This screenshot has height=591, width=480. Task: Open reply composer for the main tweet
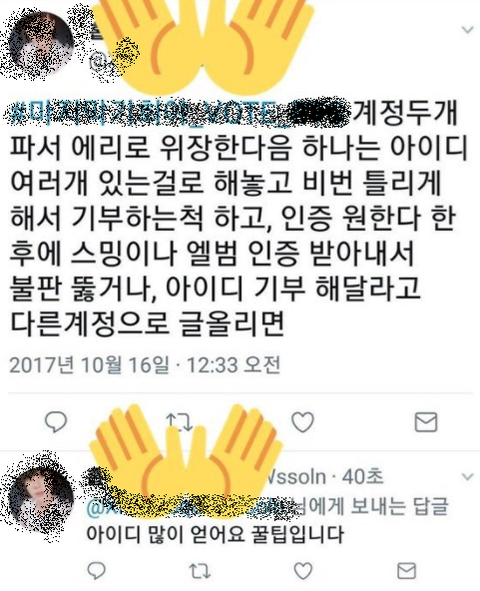coord(56,421)
